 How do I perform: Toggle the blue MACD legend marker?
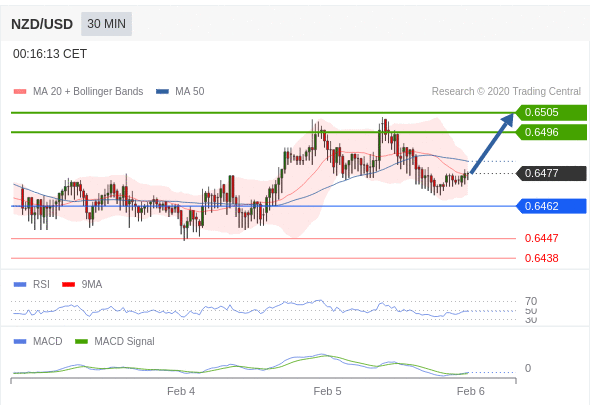coord(20,341)
